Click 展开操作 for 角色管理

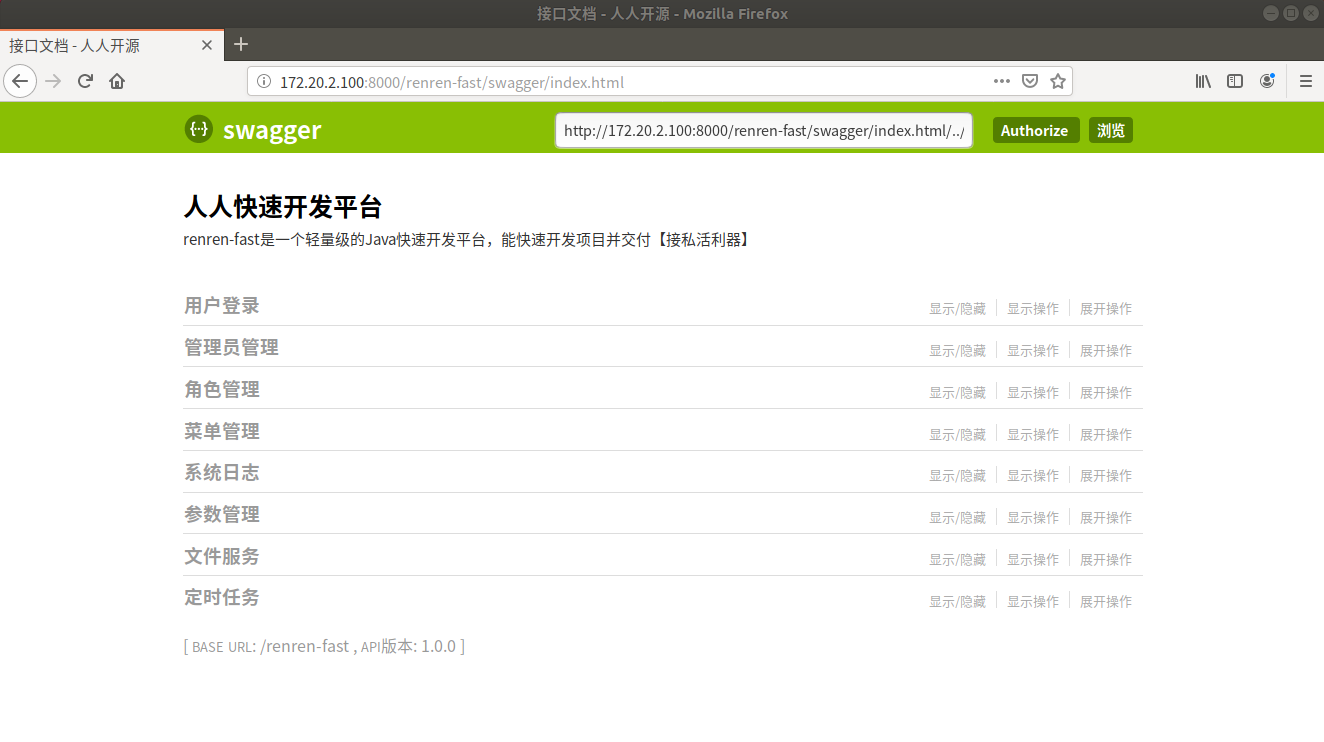[x=1106, y=393]
